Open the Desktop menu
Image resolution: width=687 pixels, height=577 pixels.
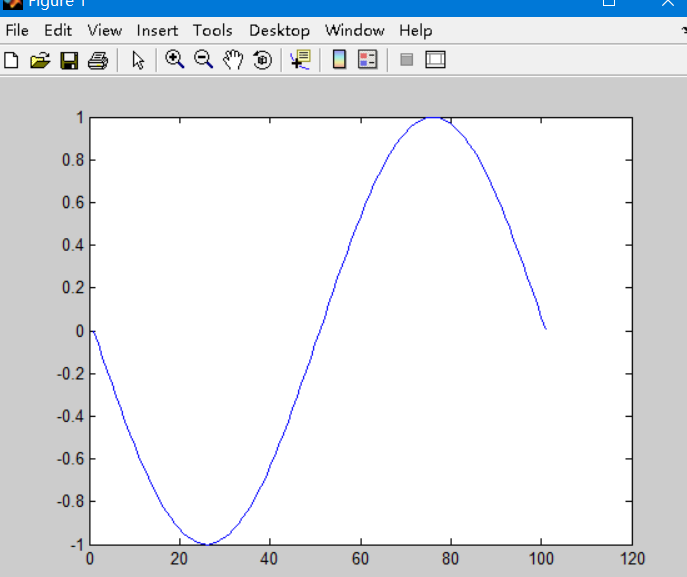pyautogui.click(x=280, y=31)
